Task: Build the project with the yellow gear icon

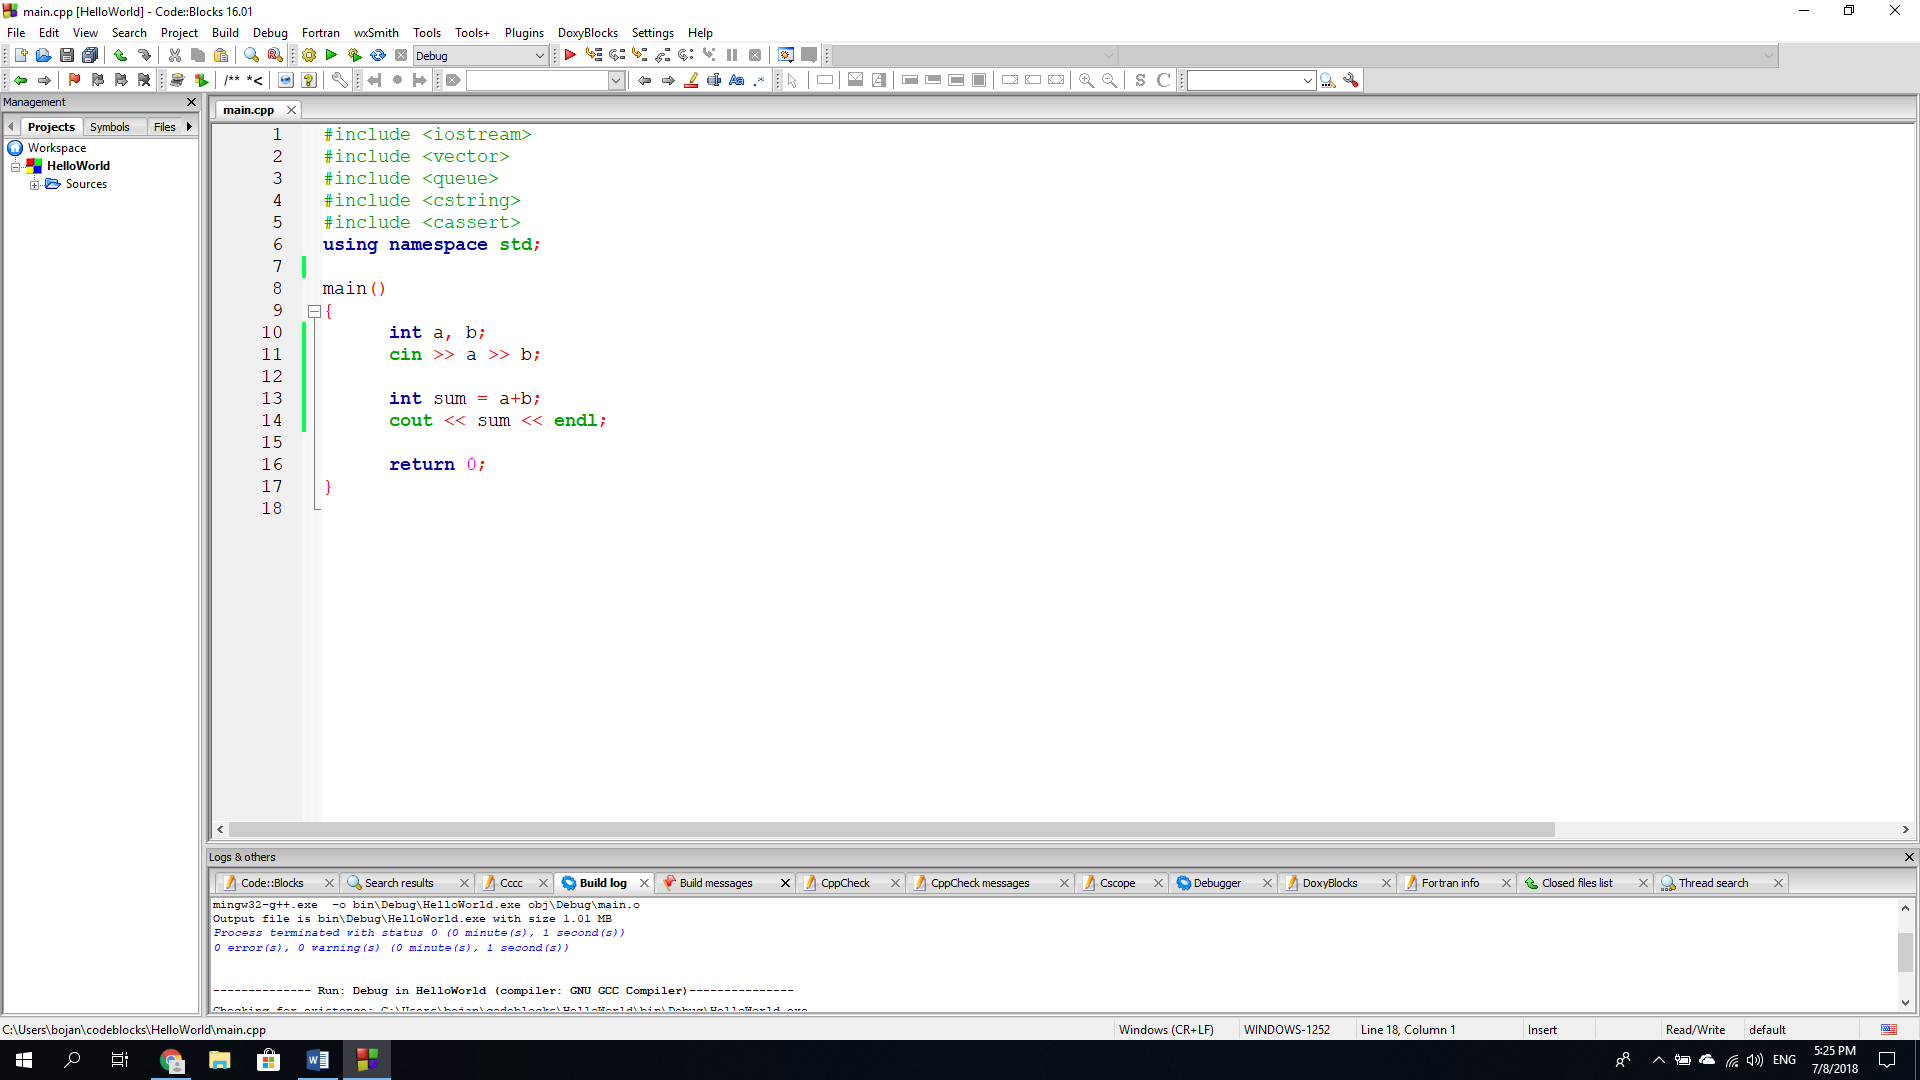Action: tap(309, 56)
